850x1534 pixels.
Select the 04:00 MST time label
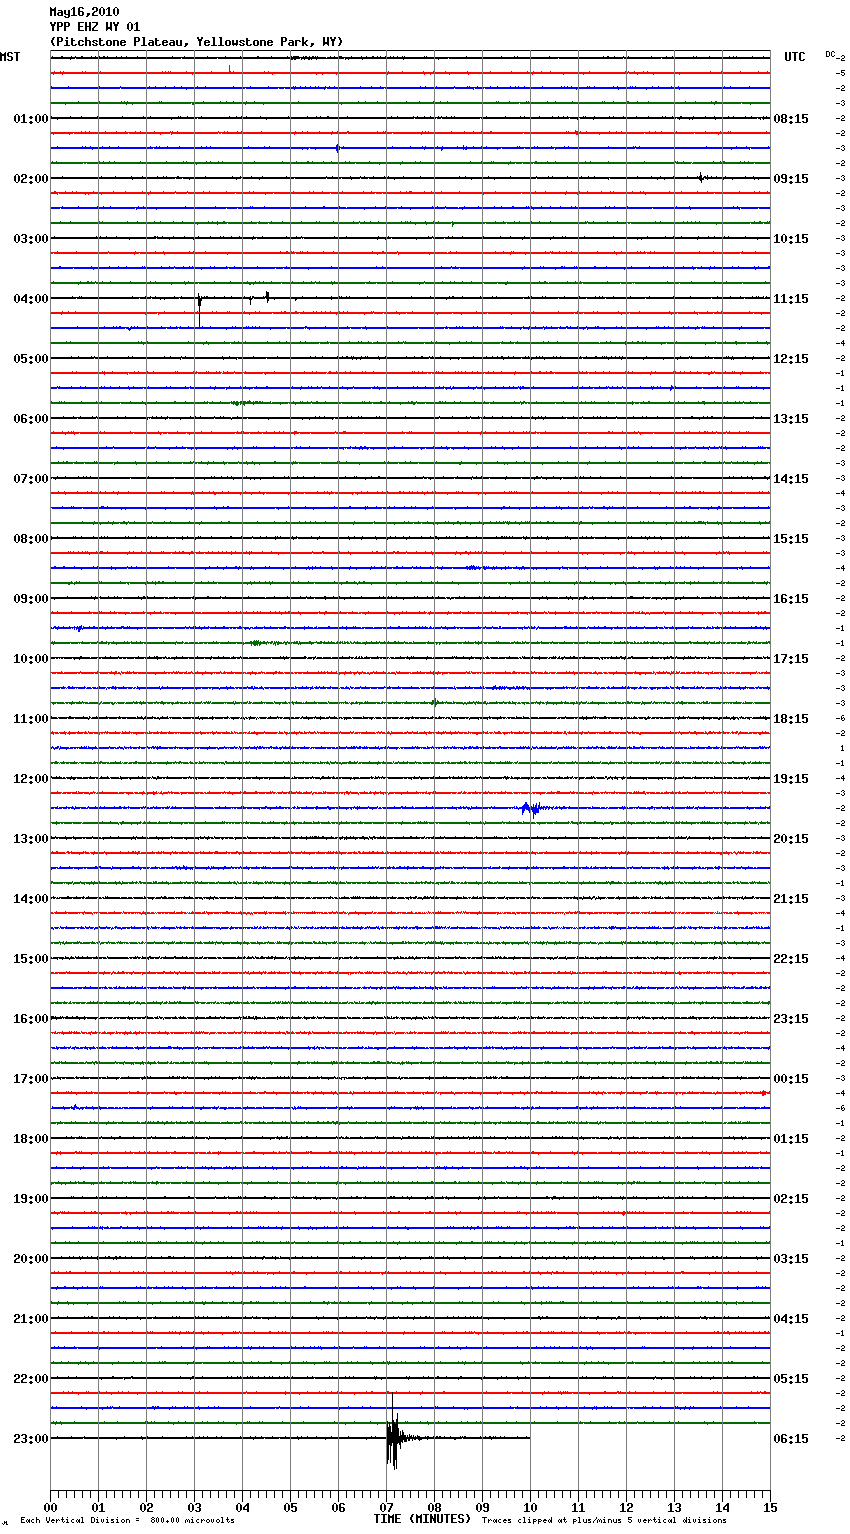pos(30,299)
